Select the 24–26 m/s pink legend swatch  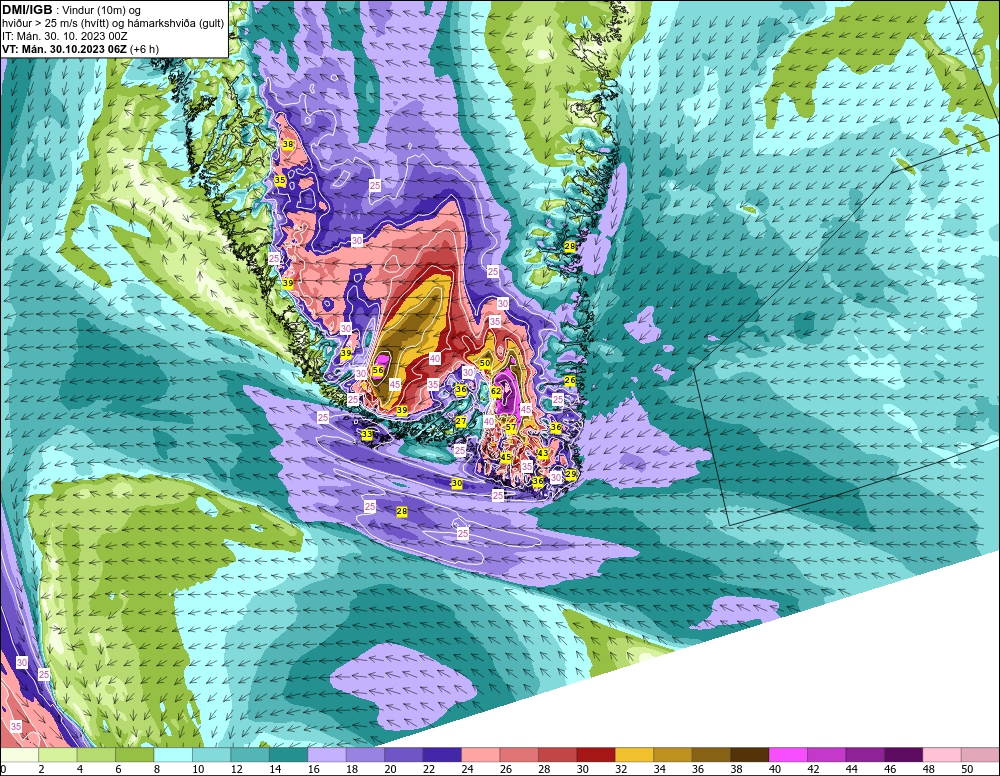click(x=481, y=755)
